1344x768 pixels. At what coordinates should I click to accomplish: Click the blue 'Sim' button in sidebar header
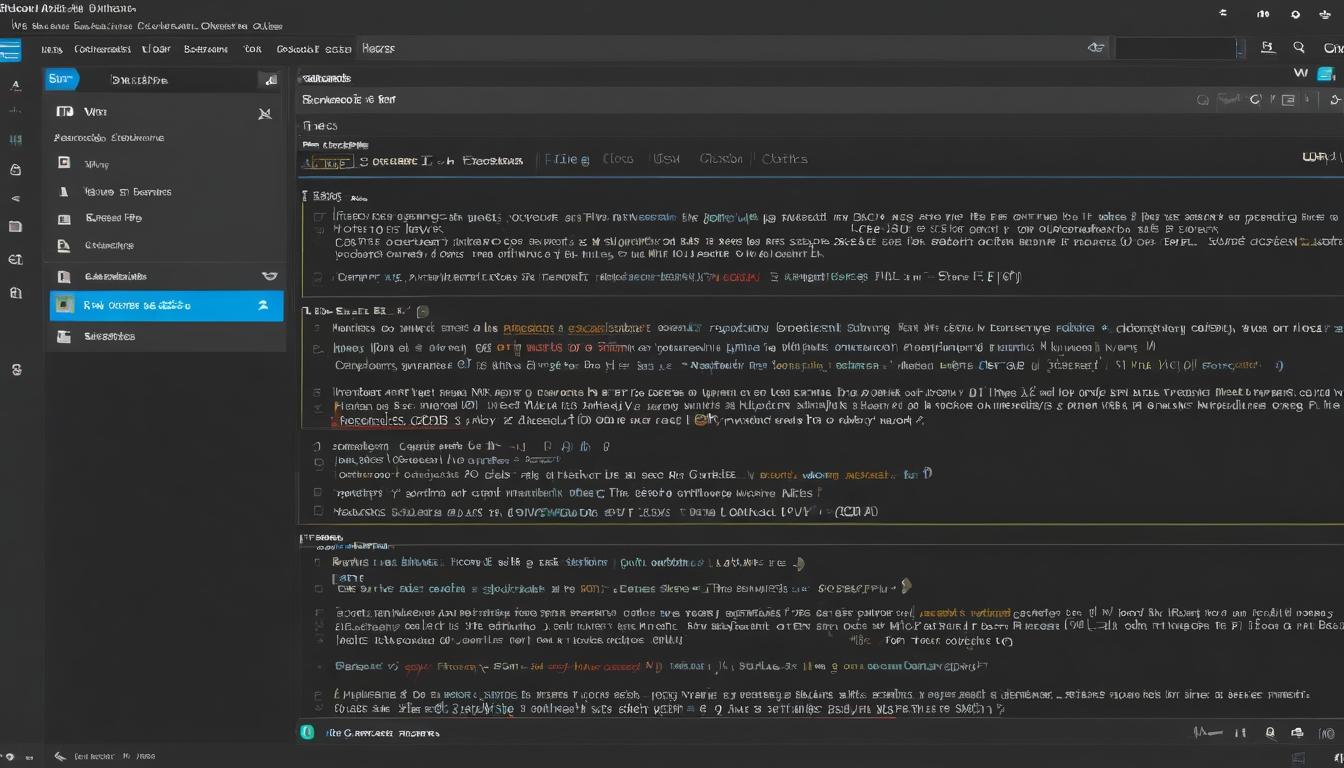[x=60, y=79]
